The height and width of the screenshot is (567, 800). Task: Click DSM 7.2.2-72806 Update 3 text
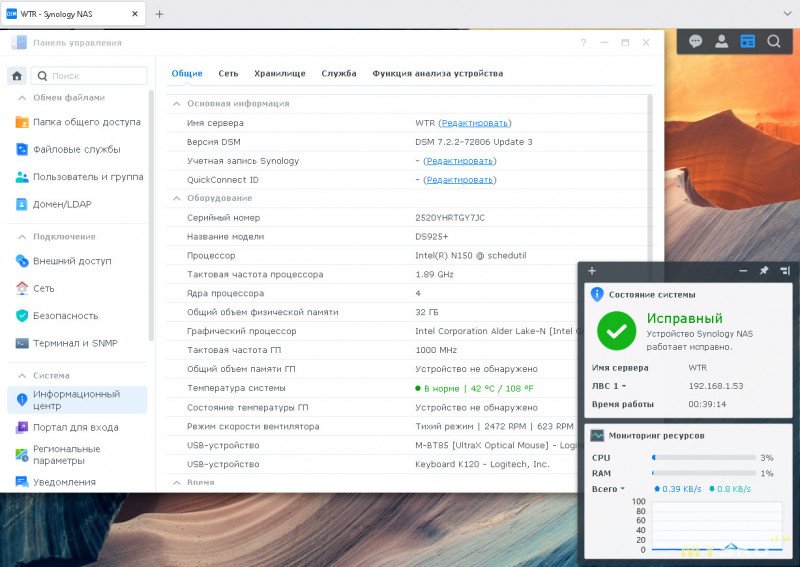coord(473,142)
